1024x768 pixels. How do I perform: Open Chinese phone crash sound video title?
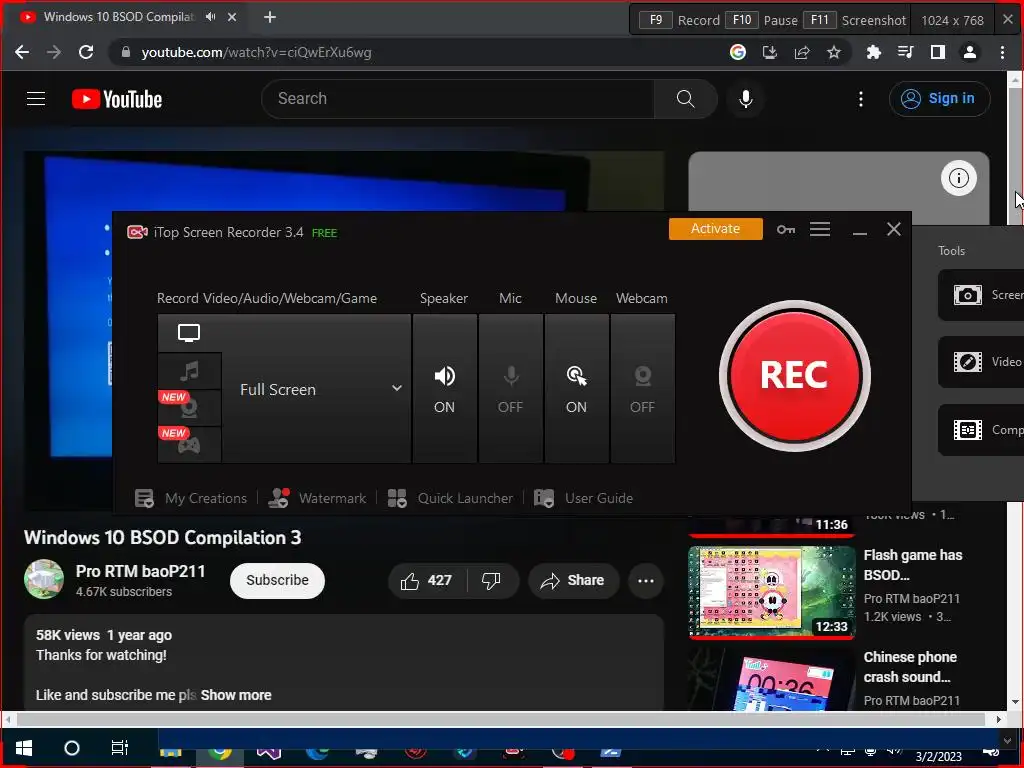[x=910, y=667]
